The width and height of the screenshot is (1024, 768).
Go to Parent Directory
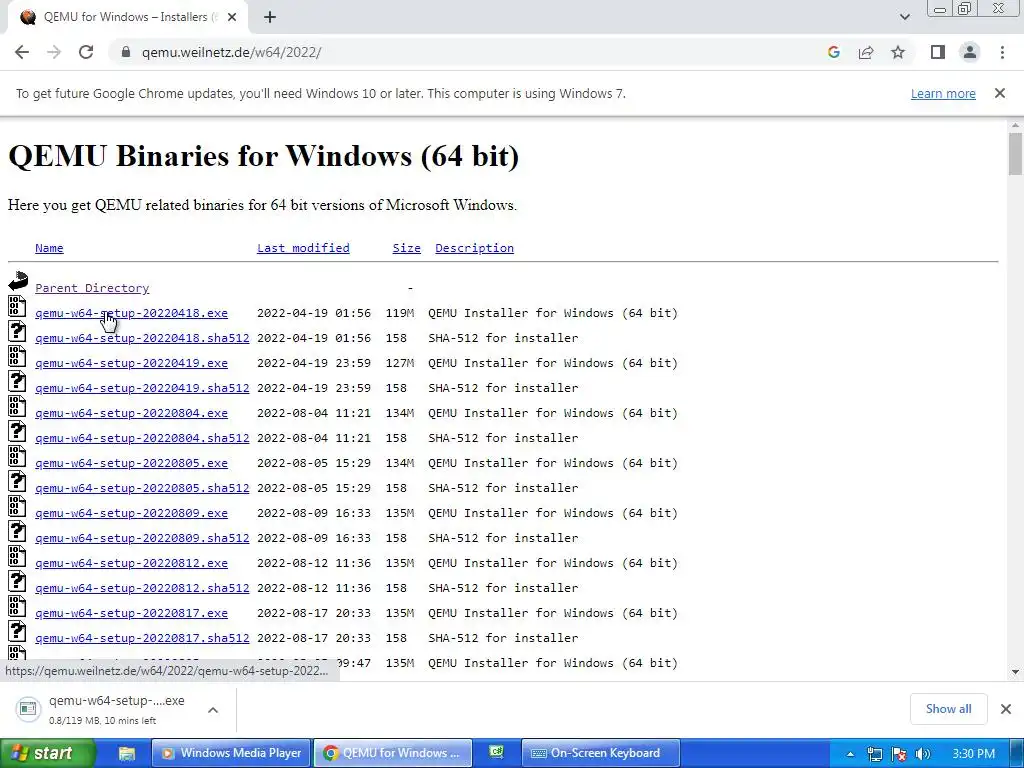[92, 288]
